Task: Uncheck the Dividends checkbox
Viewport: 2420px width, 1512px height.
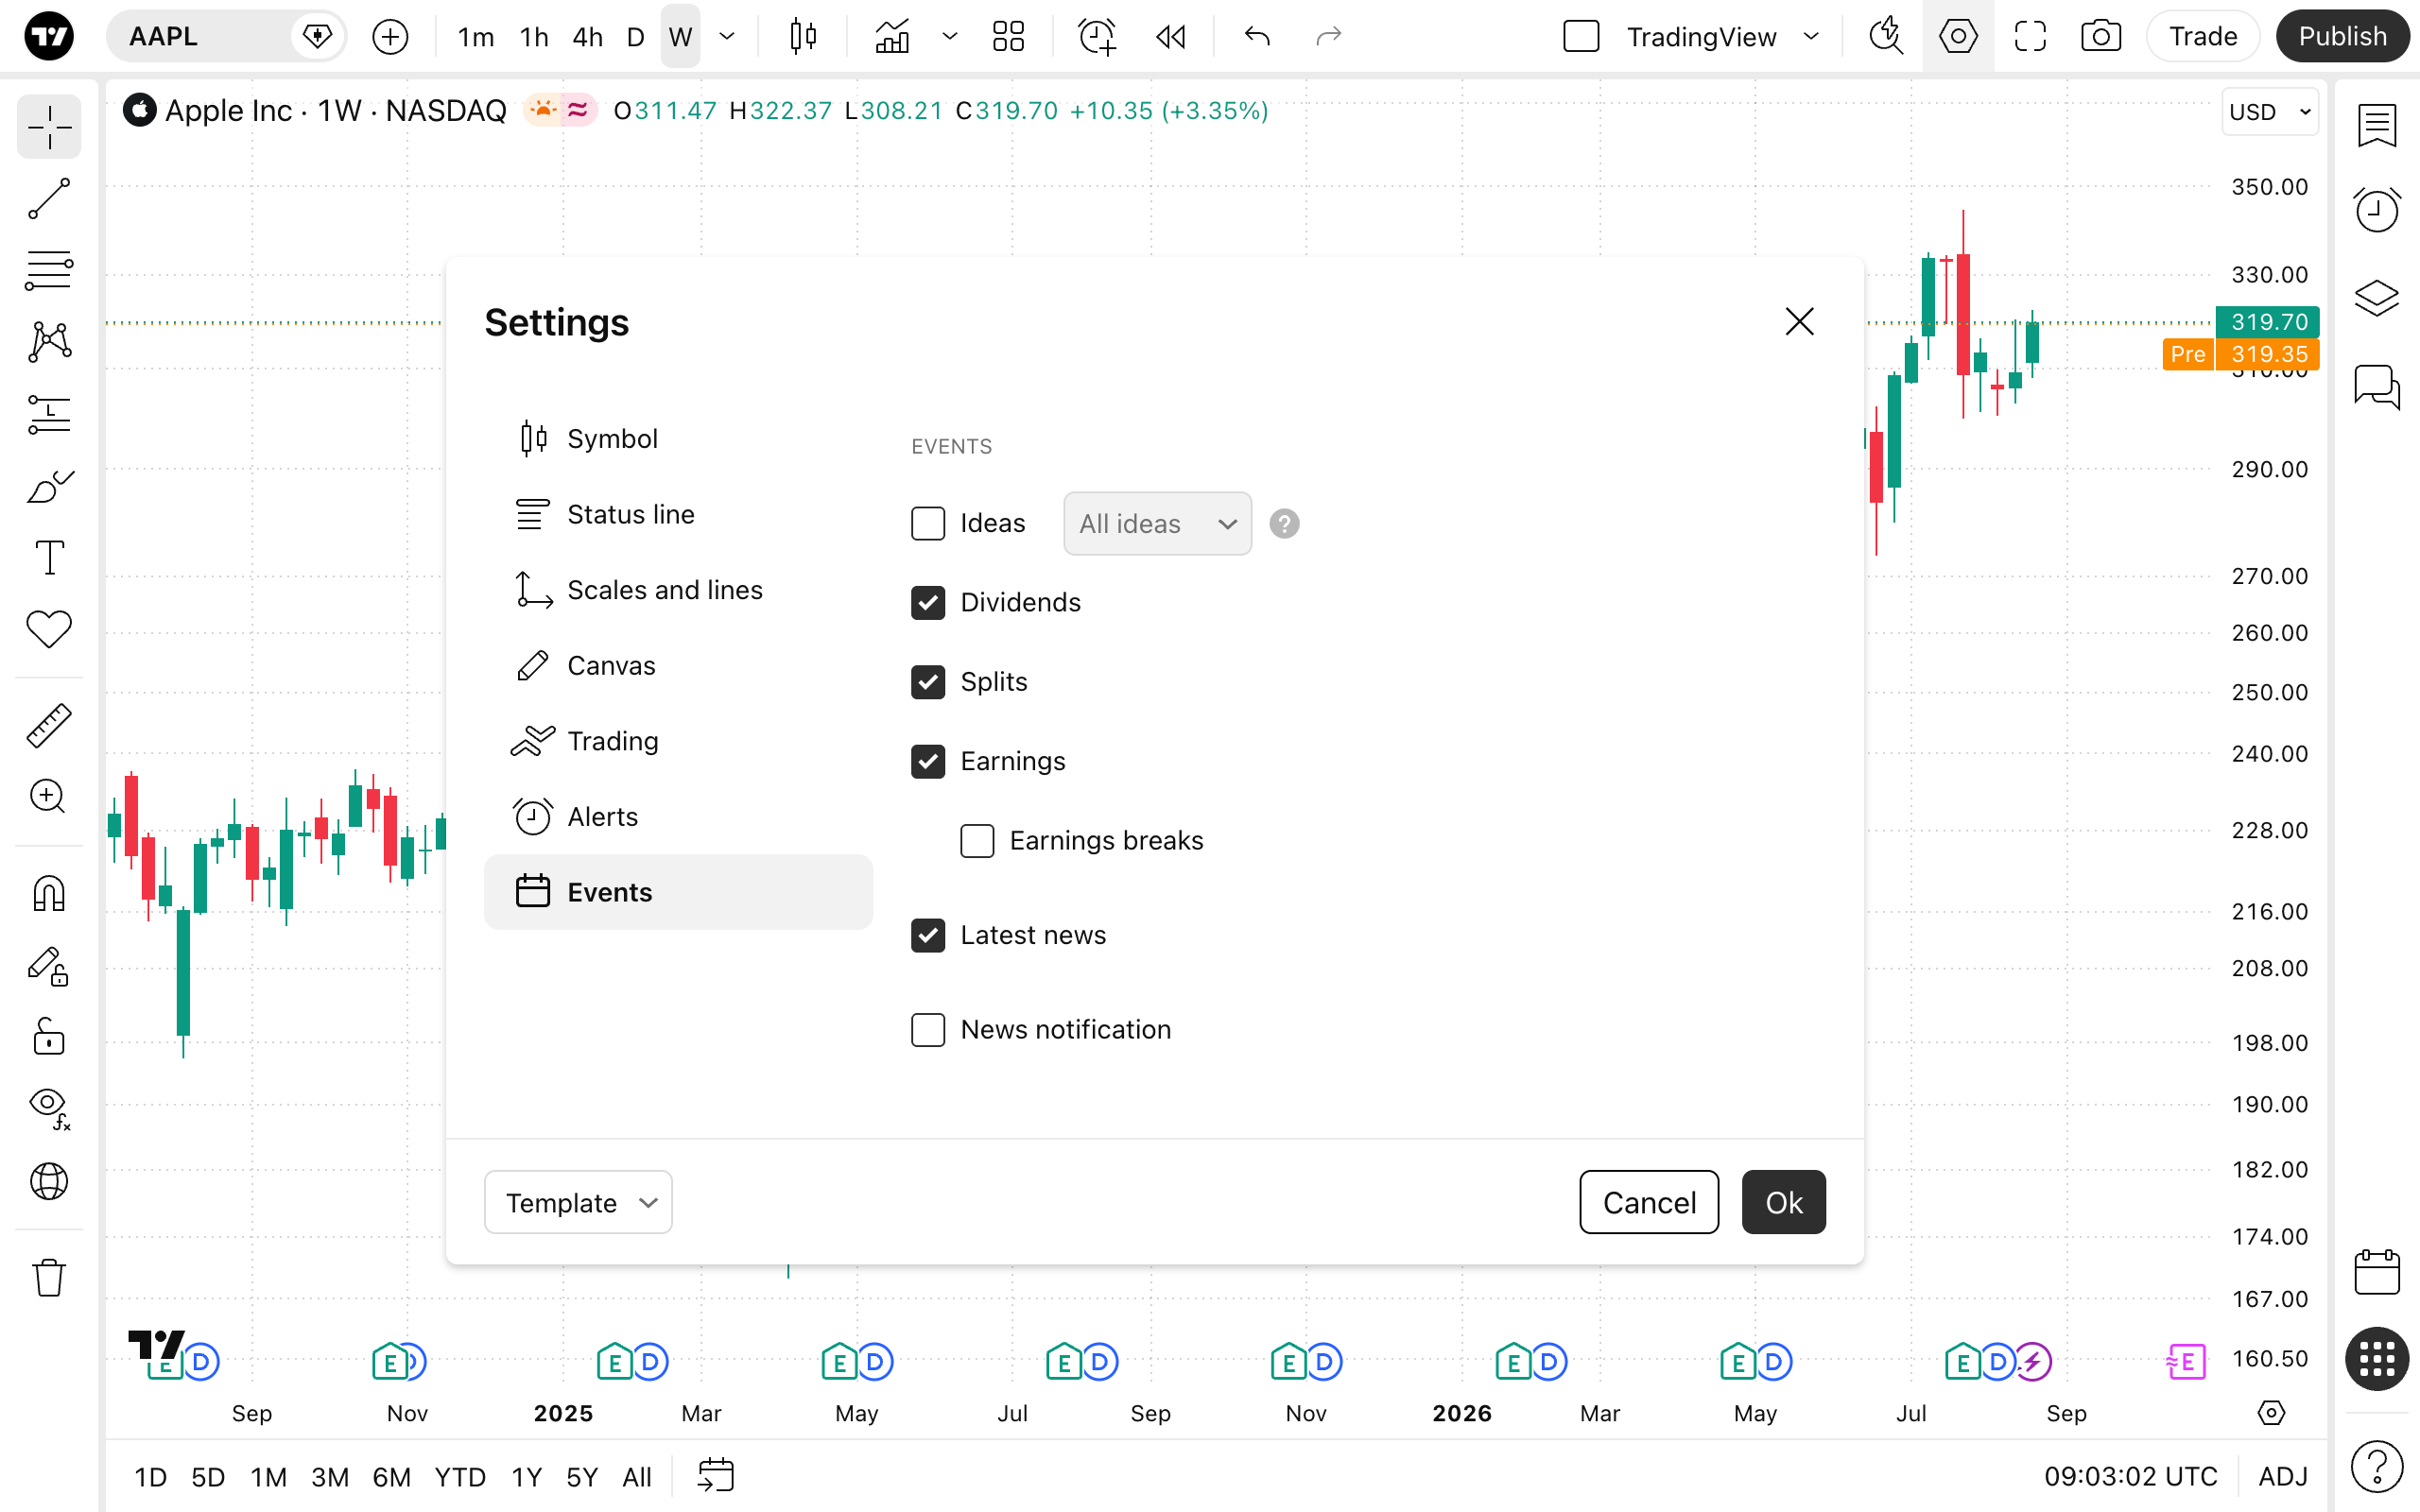Action: coord(928,602)
